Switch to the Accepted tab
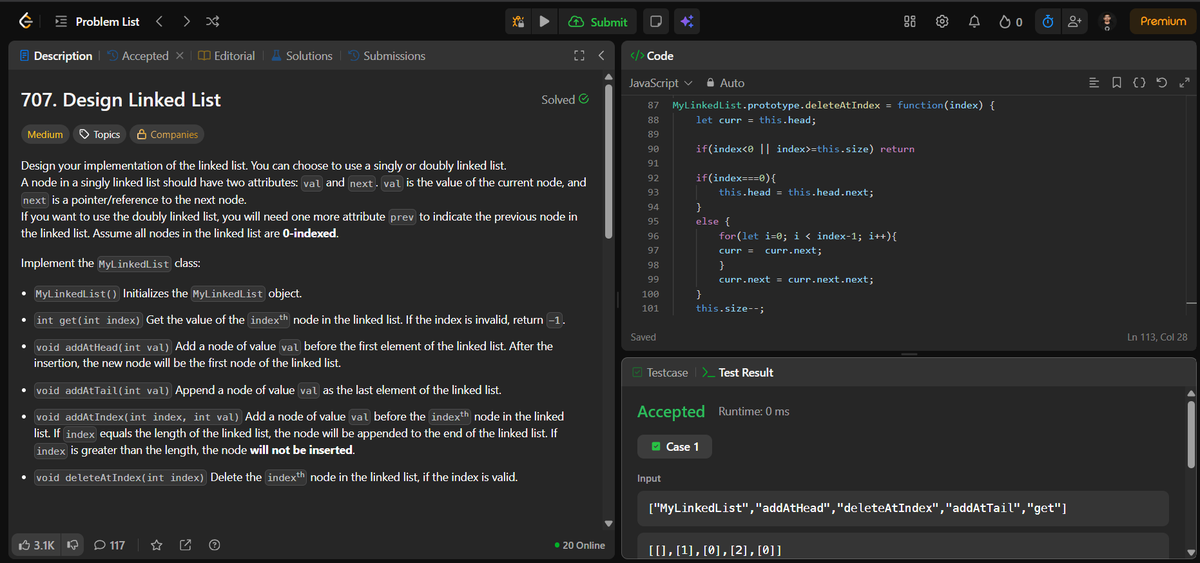1200x563 pixels. (136, 56)
